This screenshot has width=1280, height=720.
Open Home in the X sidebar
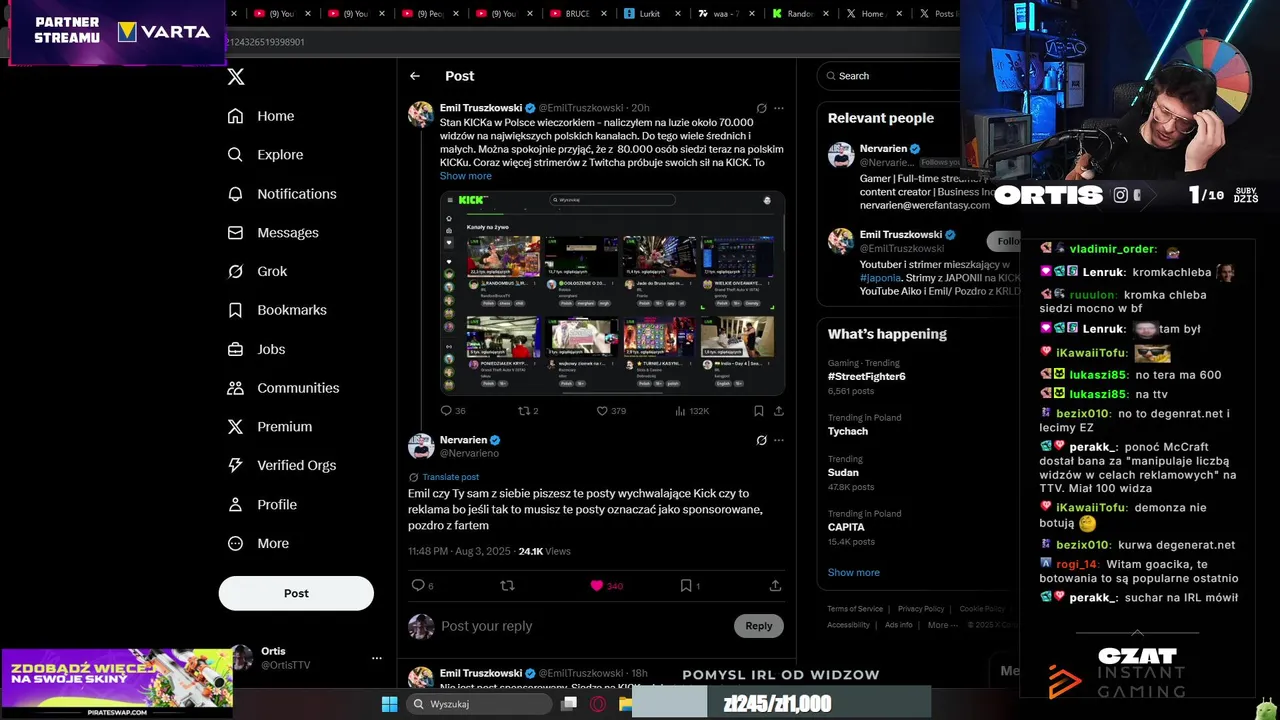(261, 116)
